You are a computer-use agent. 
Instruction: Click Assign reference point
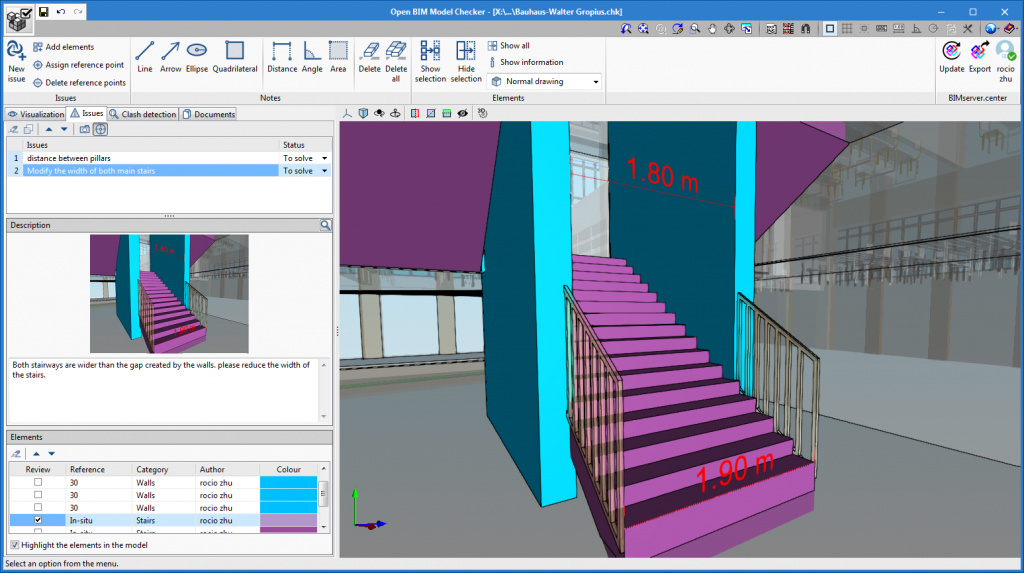pyautogui.click(x=78, y=65)
